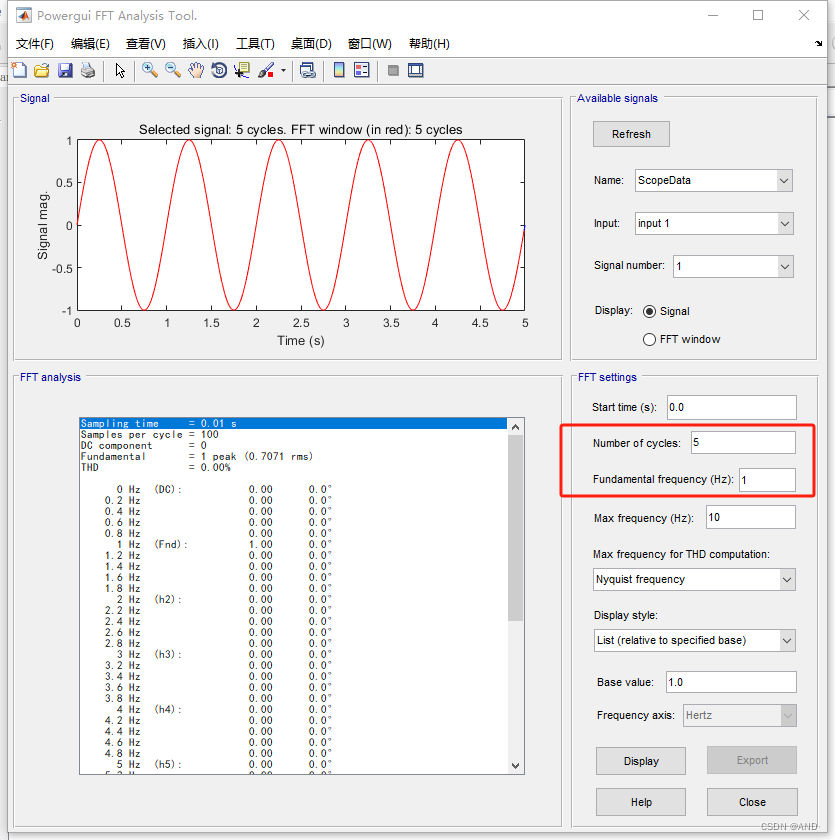Screen dimensions: 835x840
Task: Select the Zoom In tool
Action: pos(149,70)
